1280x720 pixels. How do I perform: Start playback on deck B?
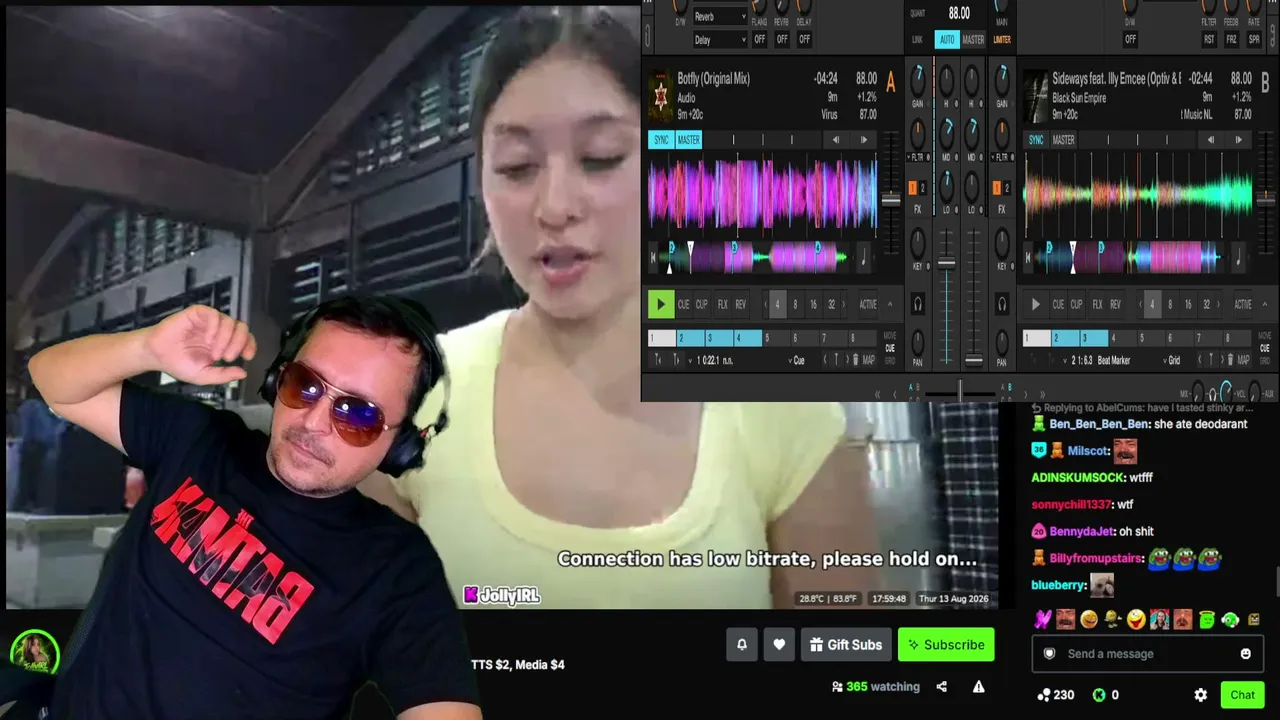(1035, 305)
